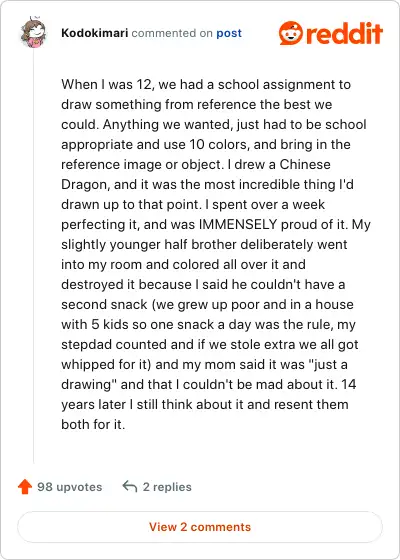Click the "commented on" text

pos(172,33)
